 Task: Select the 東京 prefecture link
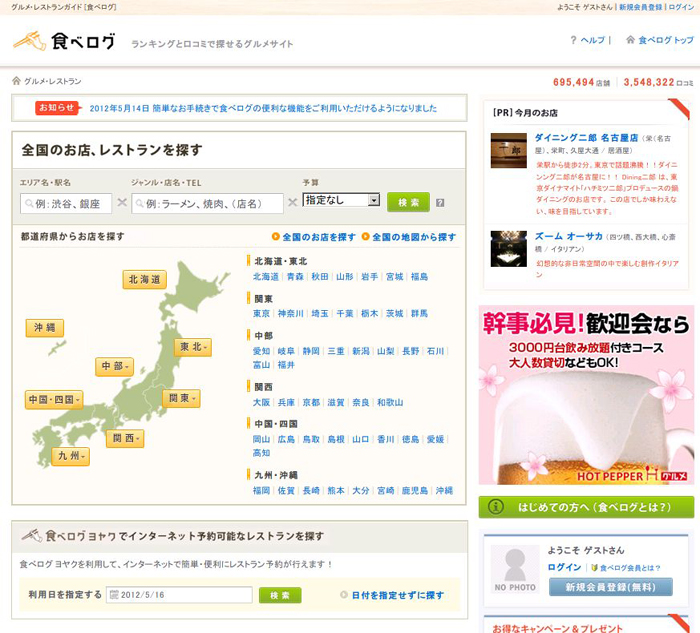pyautogui.click(x=261, y=313)
